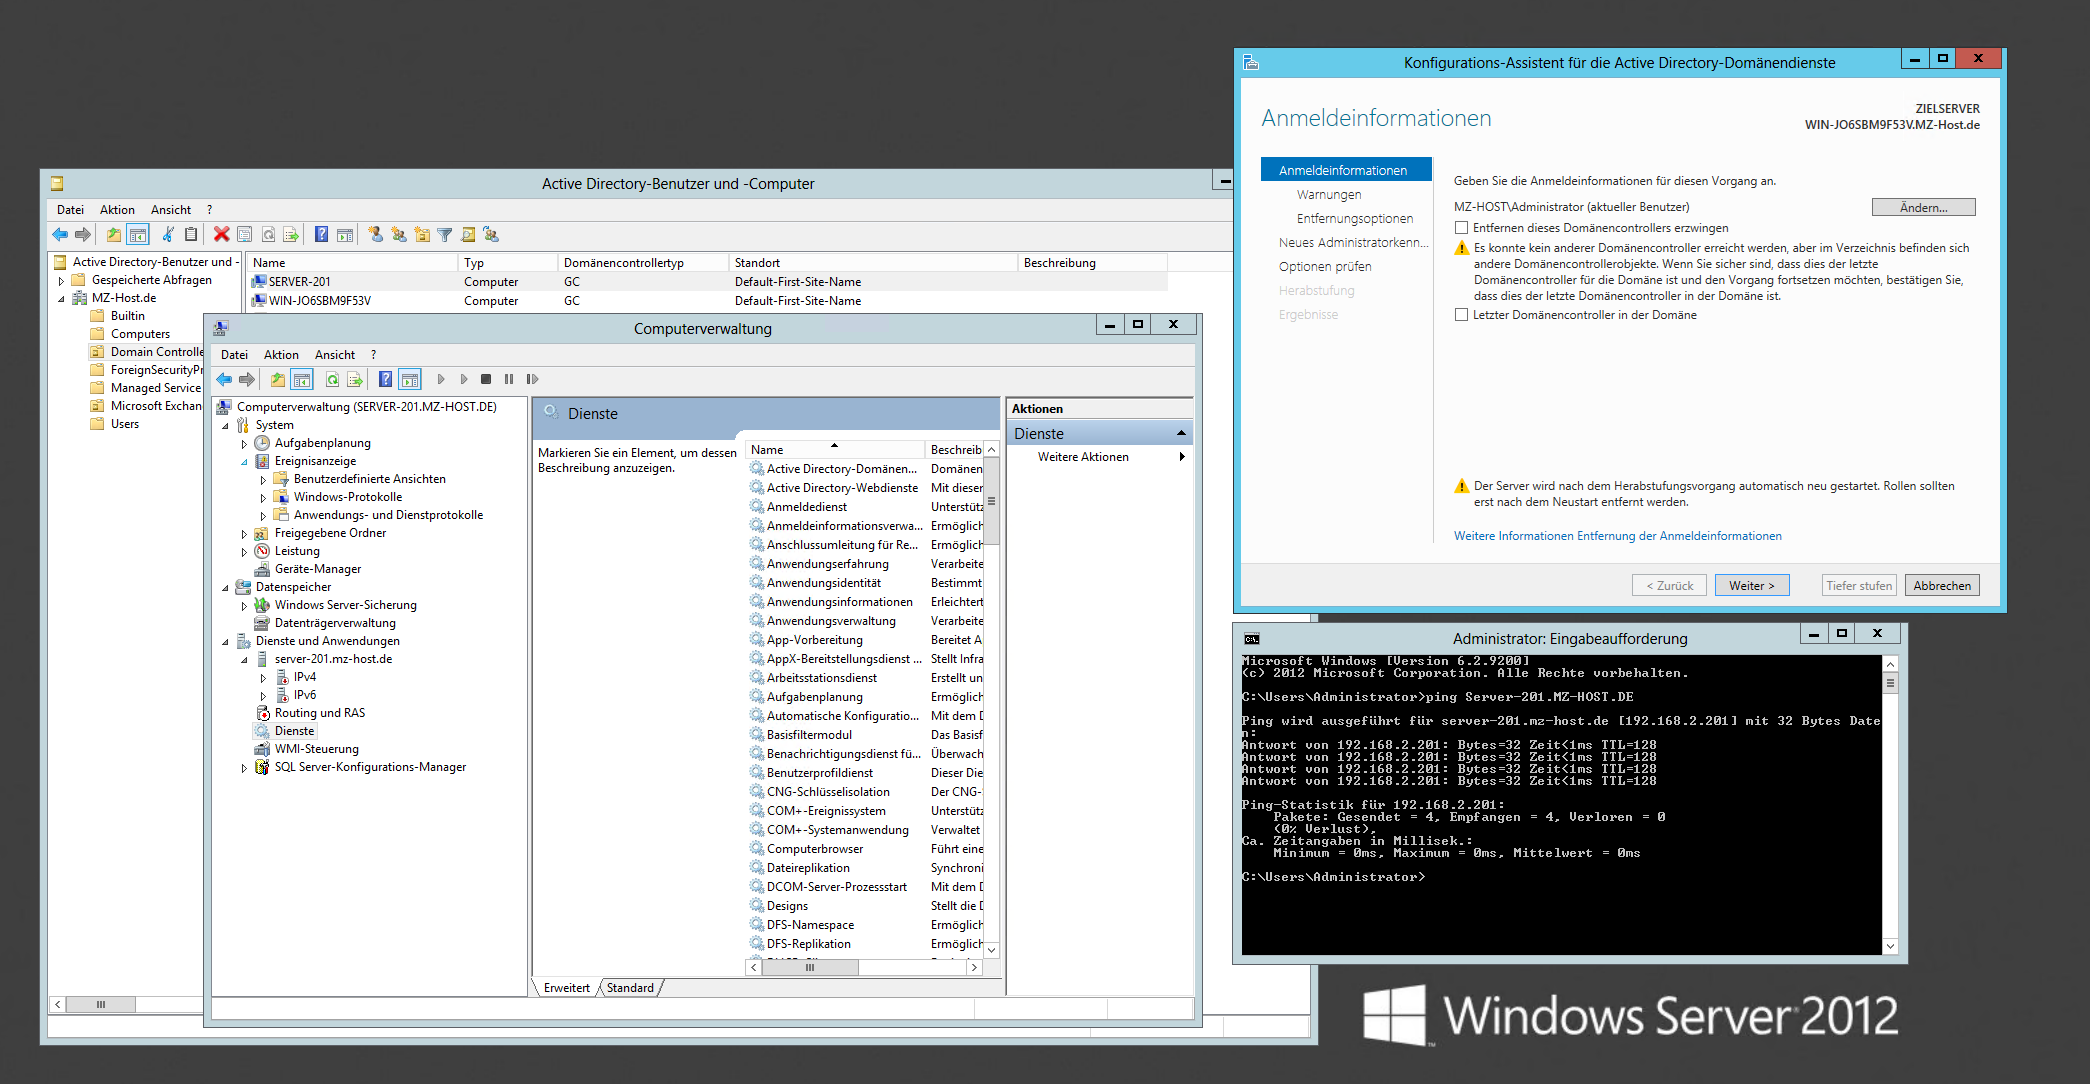The width and height of the screenshot is (2090, 1084).
Task: Expand the Gespeicherte Abfragen tree node
Action: [61, 281]
